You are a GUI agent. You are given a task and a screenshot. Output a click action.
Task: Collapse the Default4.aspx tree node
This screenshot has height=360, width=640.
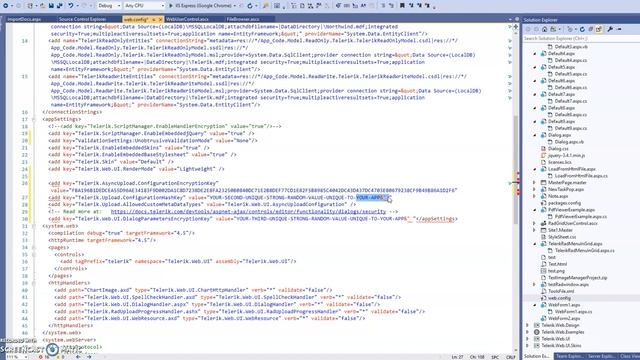[535, 53]
